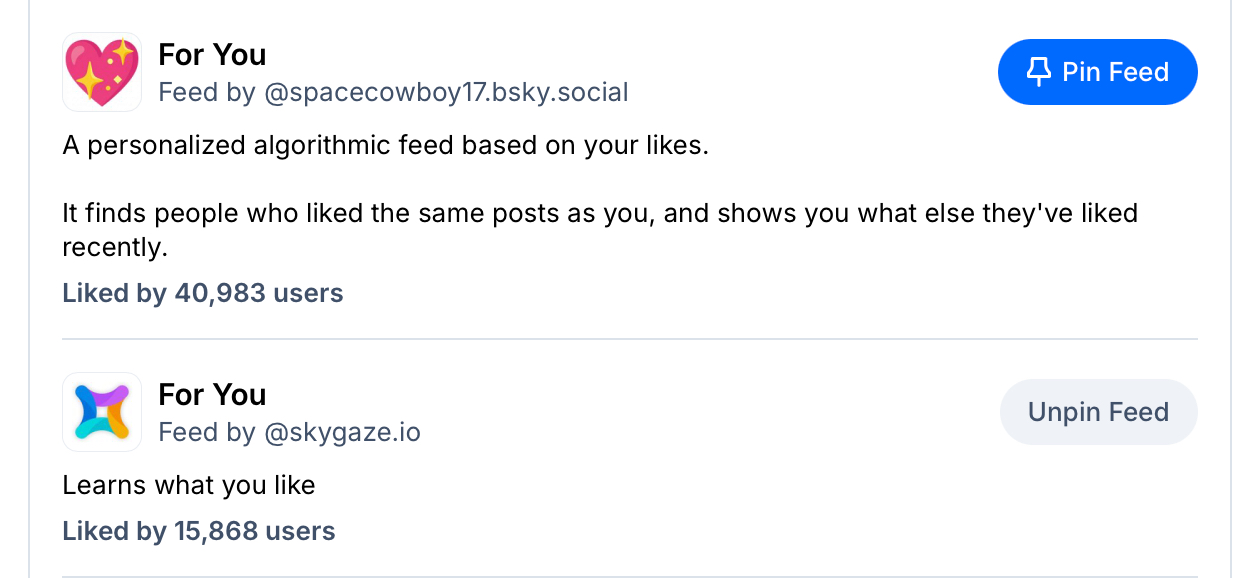Click the word 'recently.' in the description
This screenshot has width=1238, height=578.
point(115,248)
